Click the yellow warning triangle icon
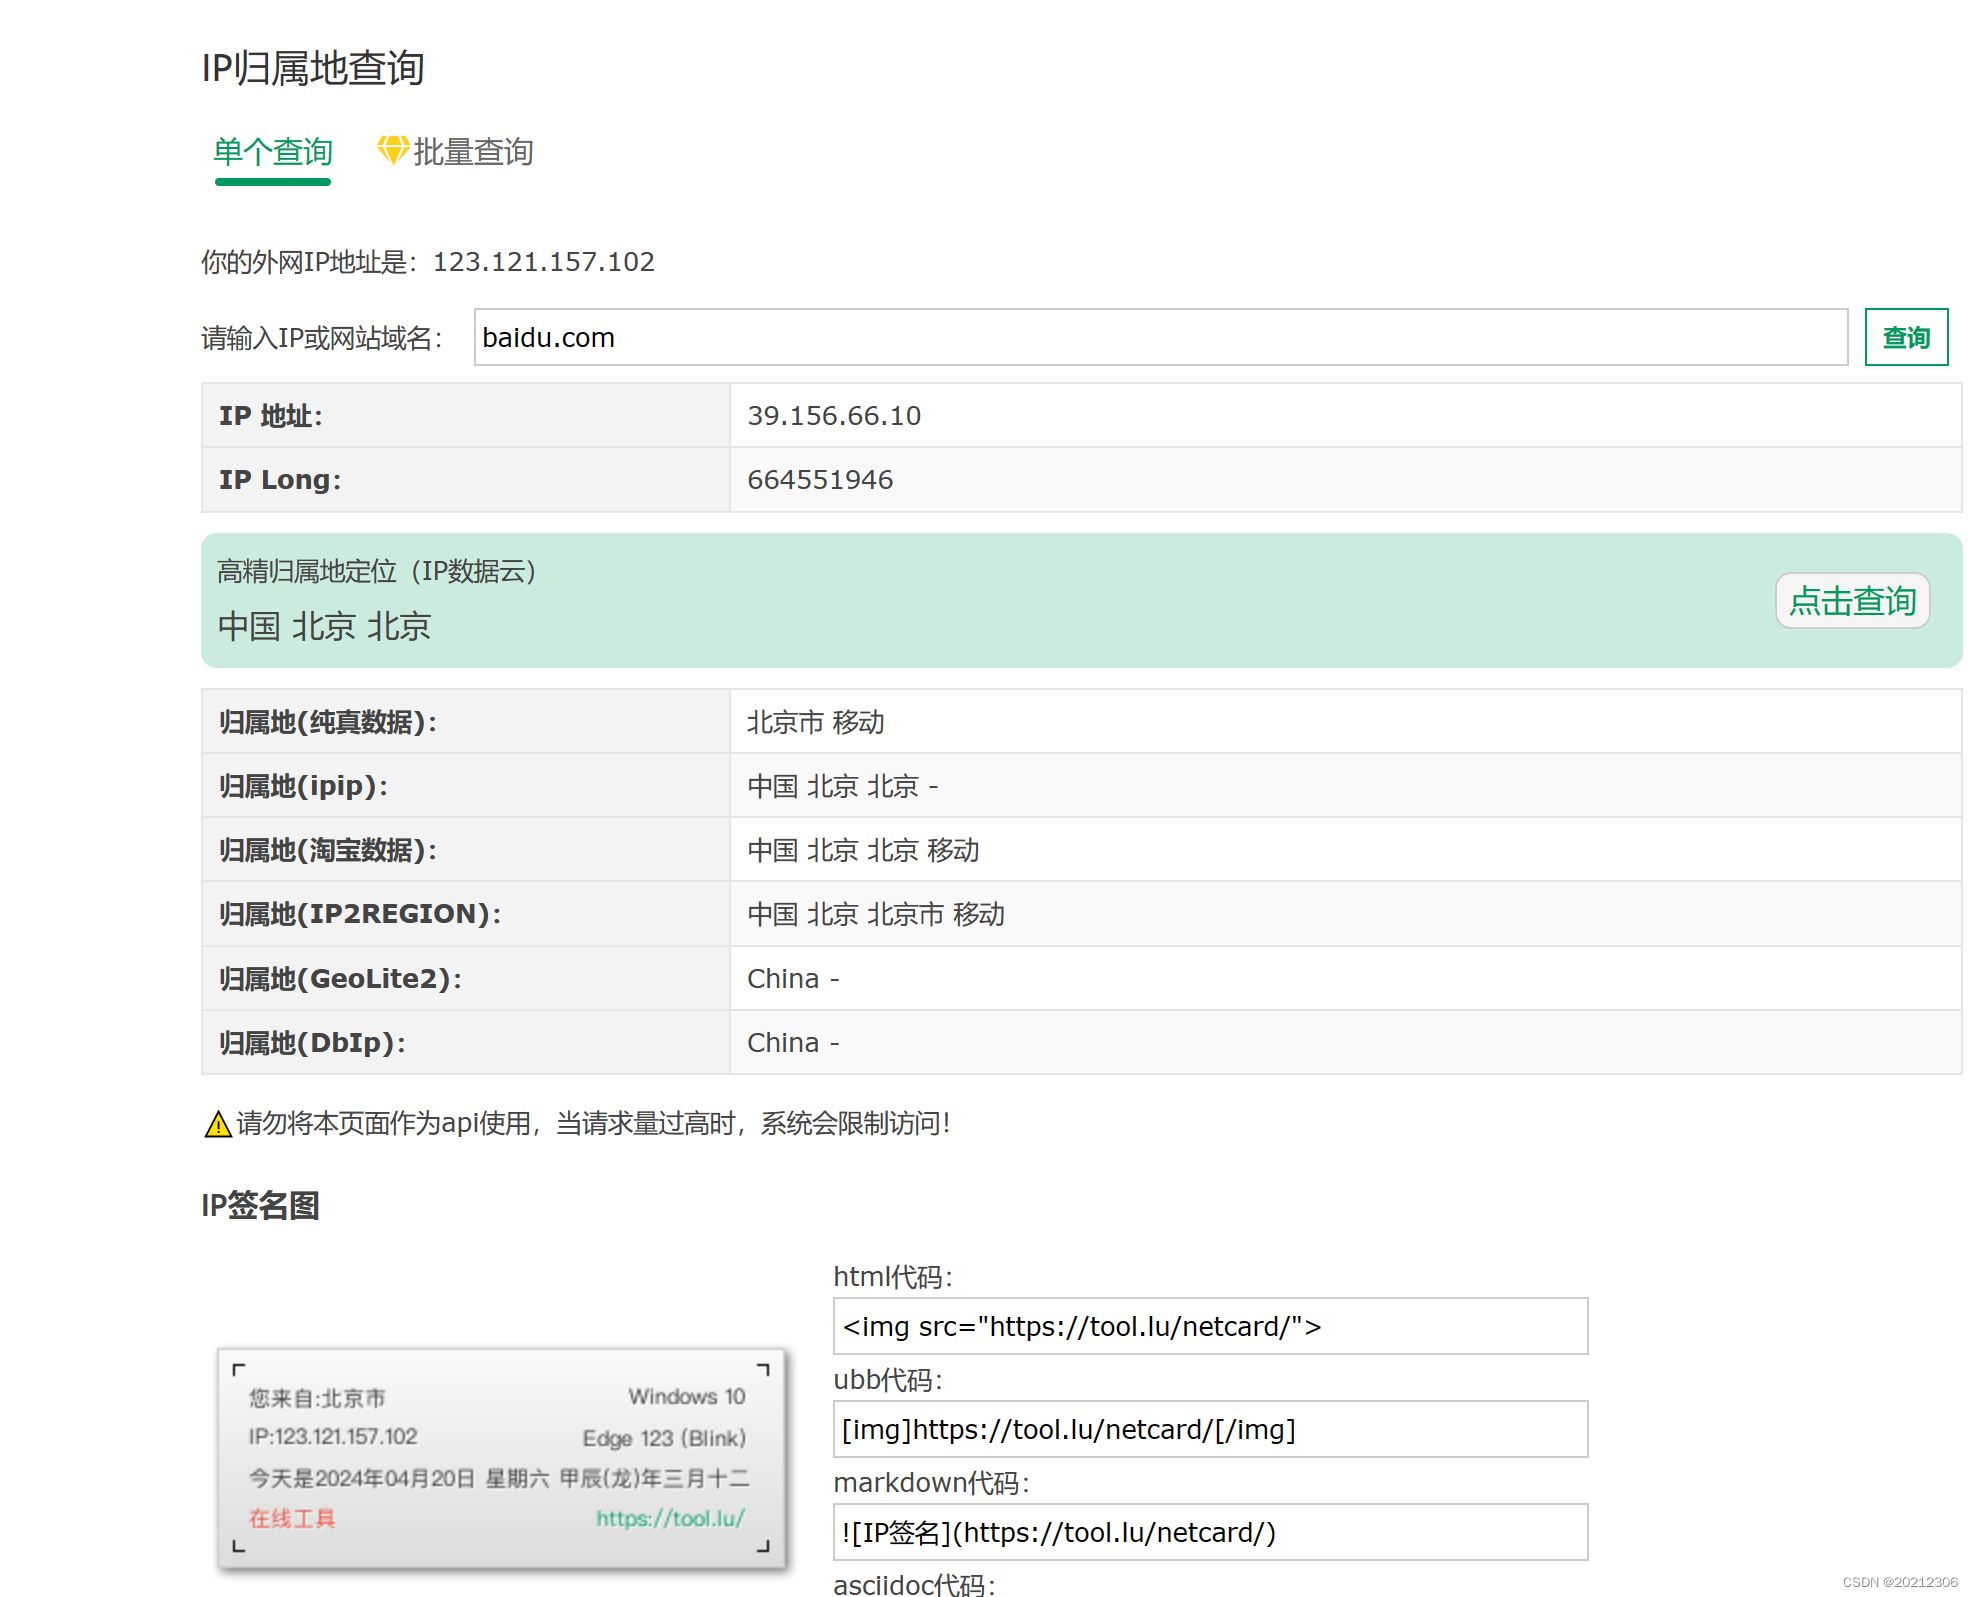The width and height of the screenshot is (1973, 1597). click(217, 1125)
